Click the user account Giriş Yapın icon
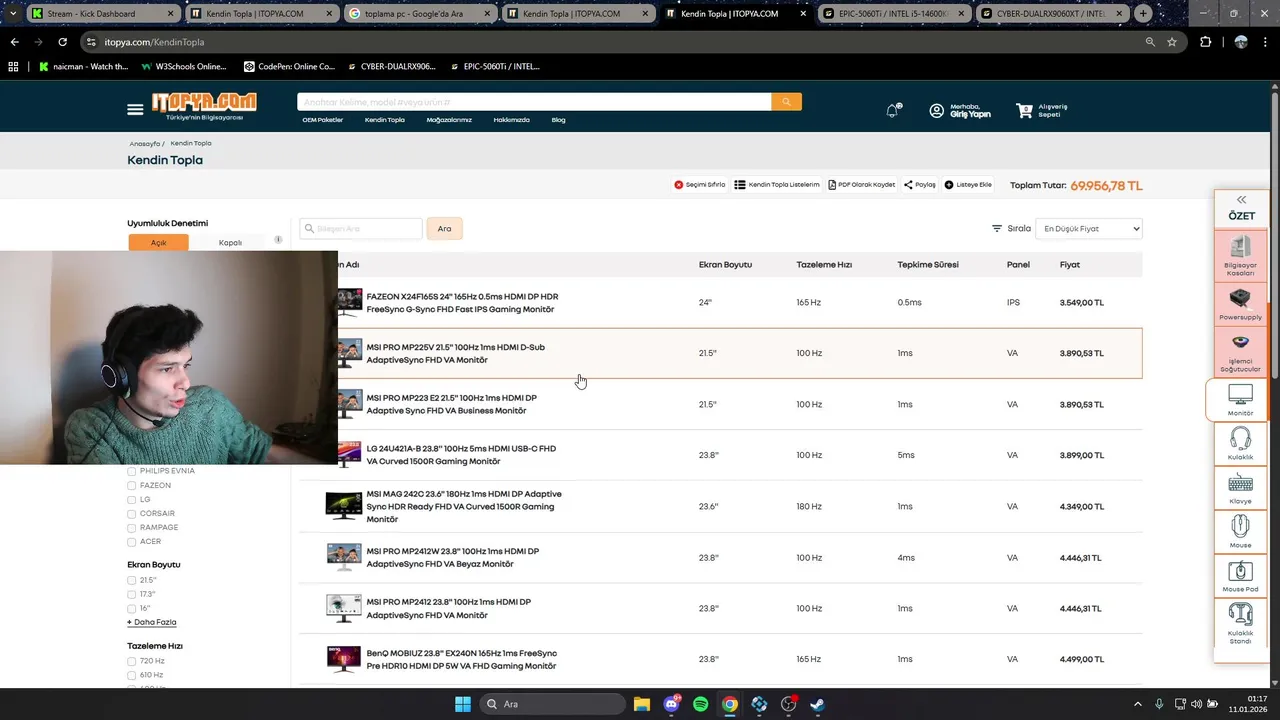1280x720 pixels. (x=936, y=111)
